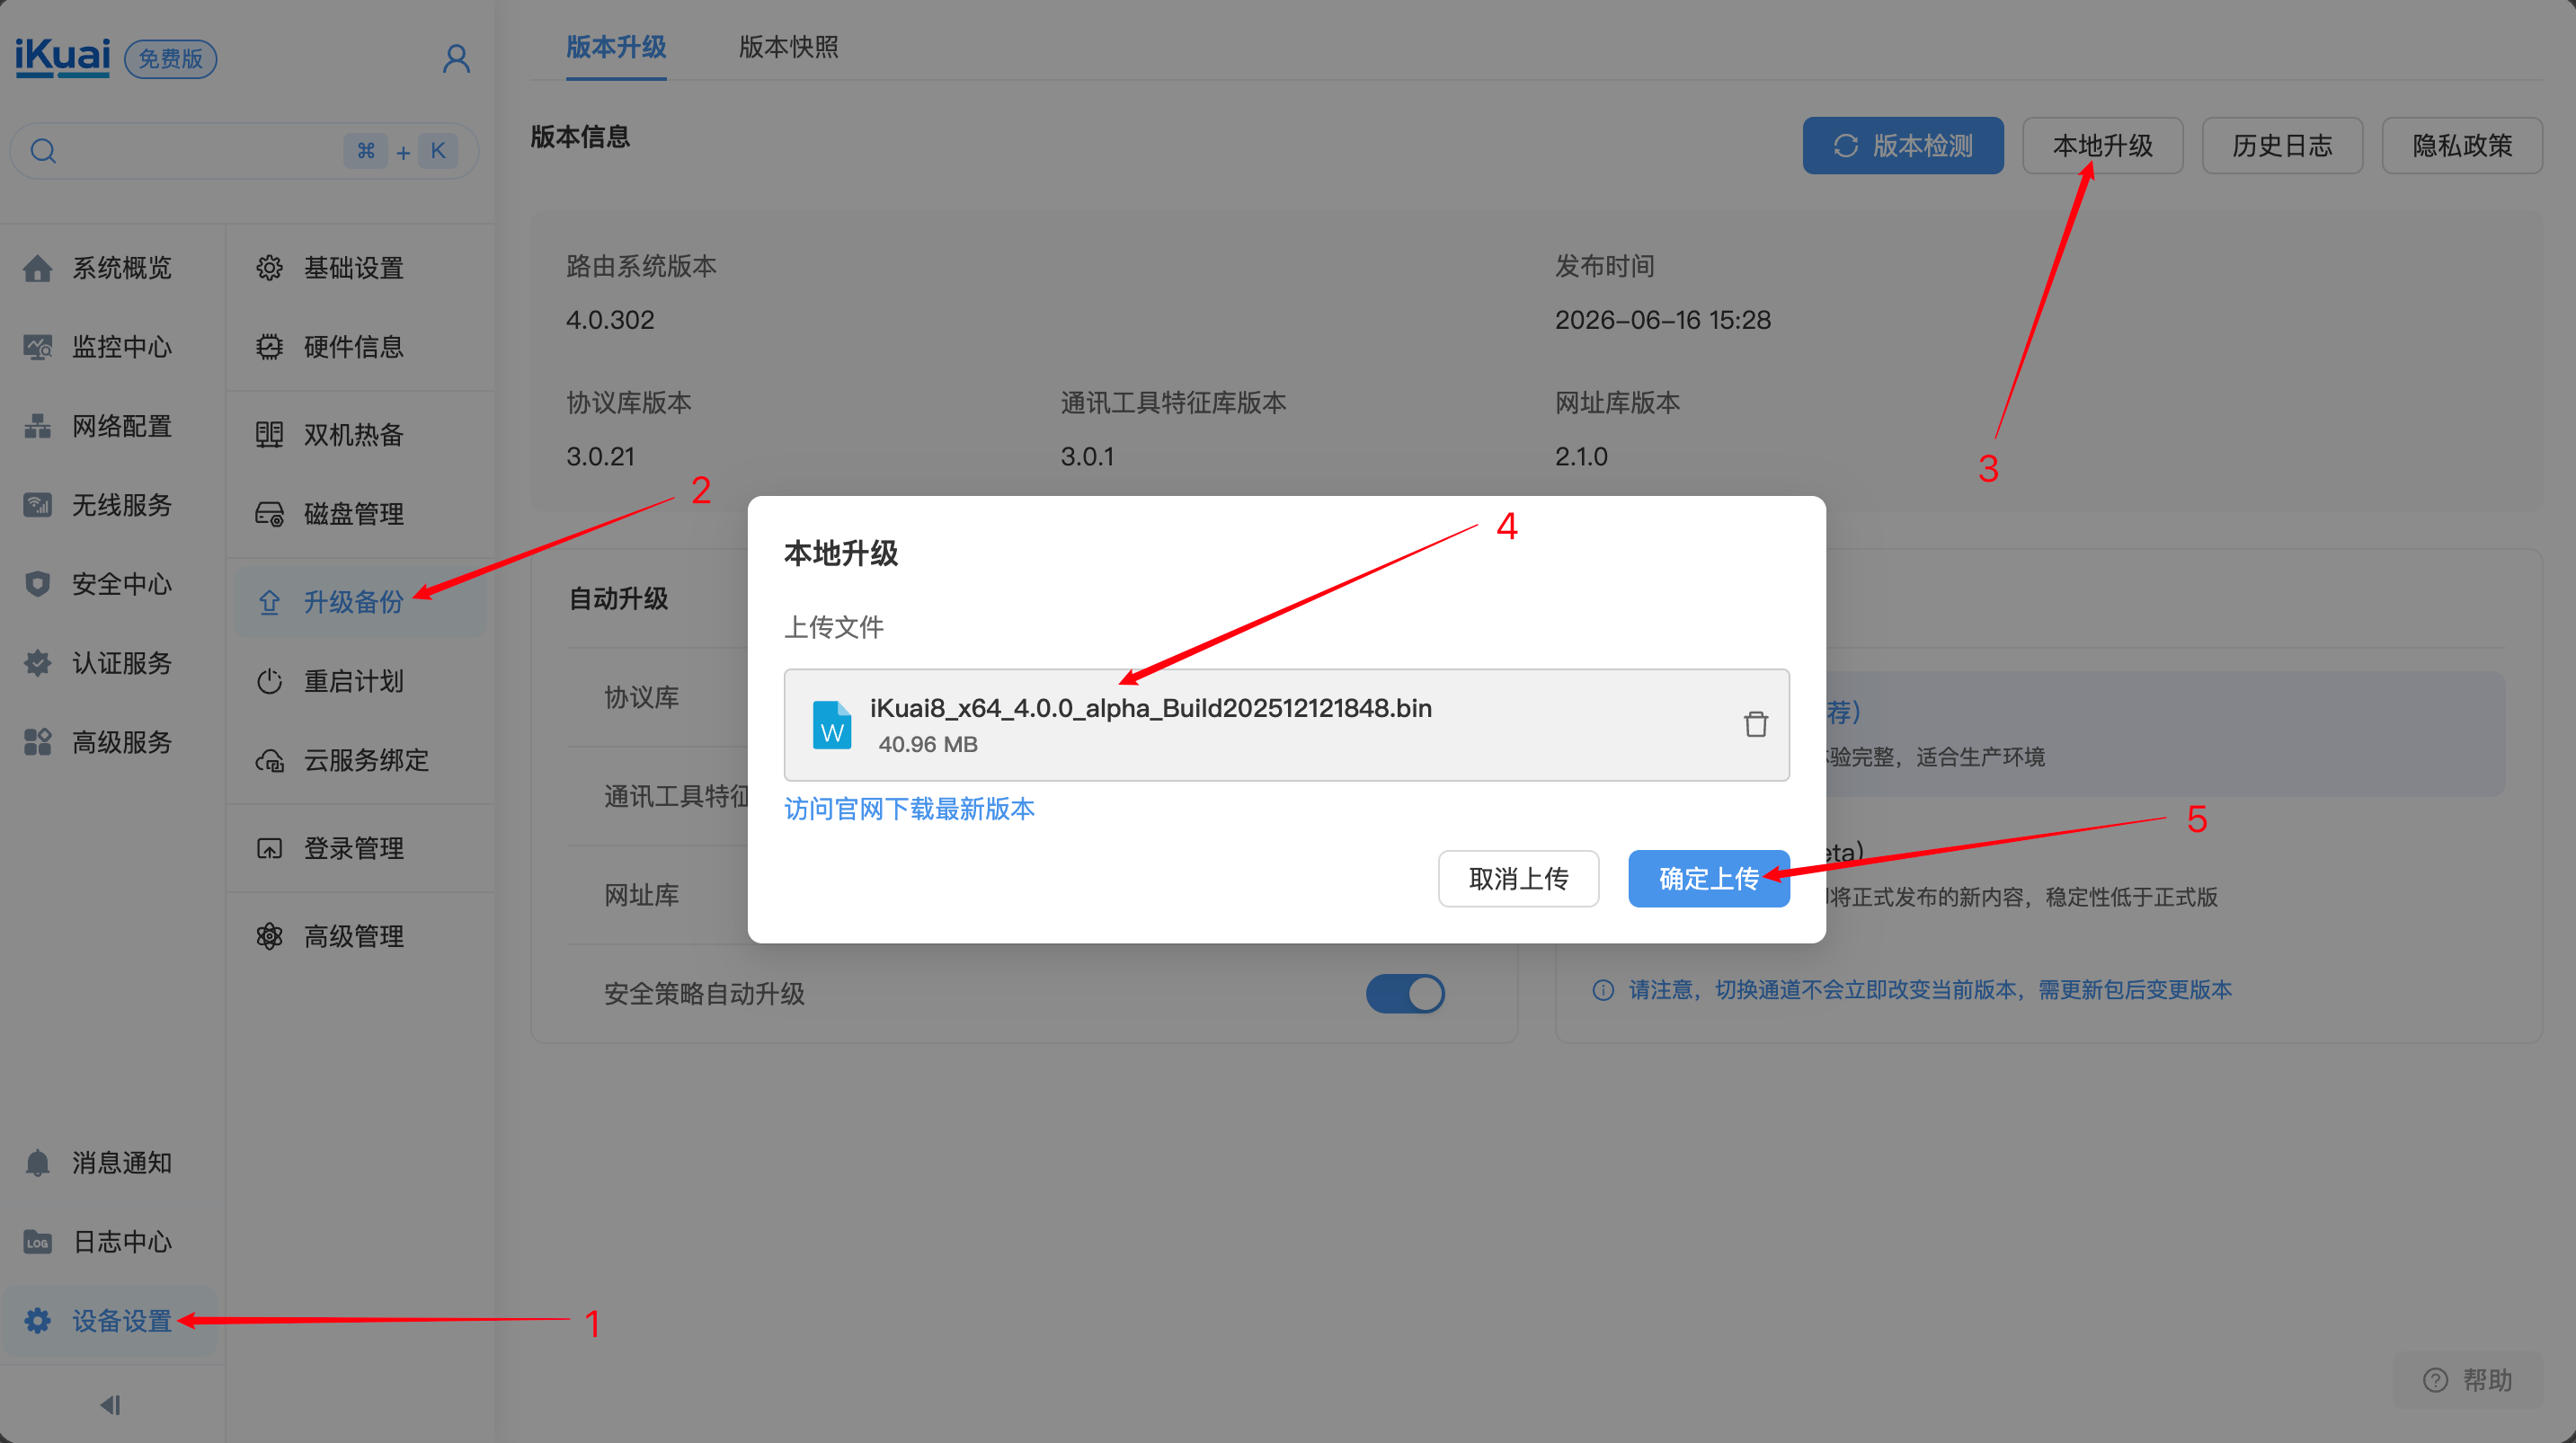Viewport: 2576px width, 1443px height.
Task: Click the 帮助 help button
Action: [x=2468, y=1381]
